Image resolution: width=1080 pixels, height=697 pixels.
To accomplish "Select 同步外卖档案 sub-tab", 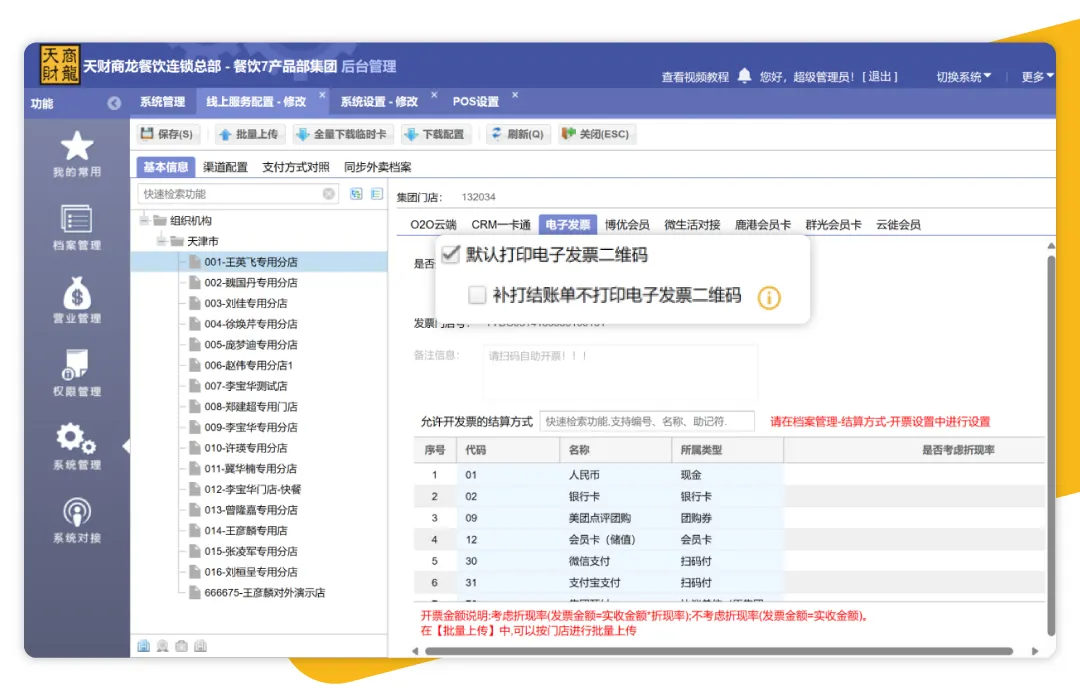I will [377, 167].
